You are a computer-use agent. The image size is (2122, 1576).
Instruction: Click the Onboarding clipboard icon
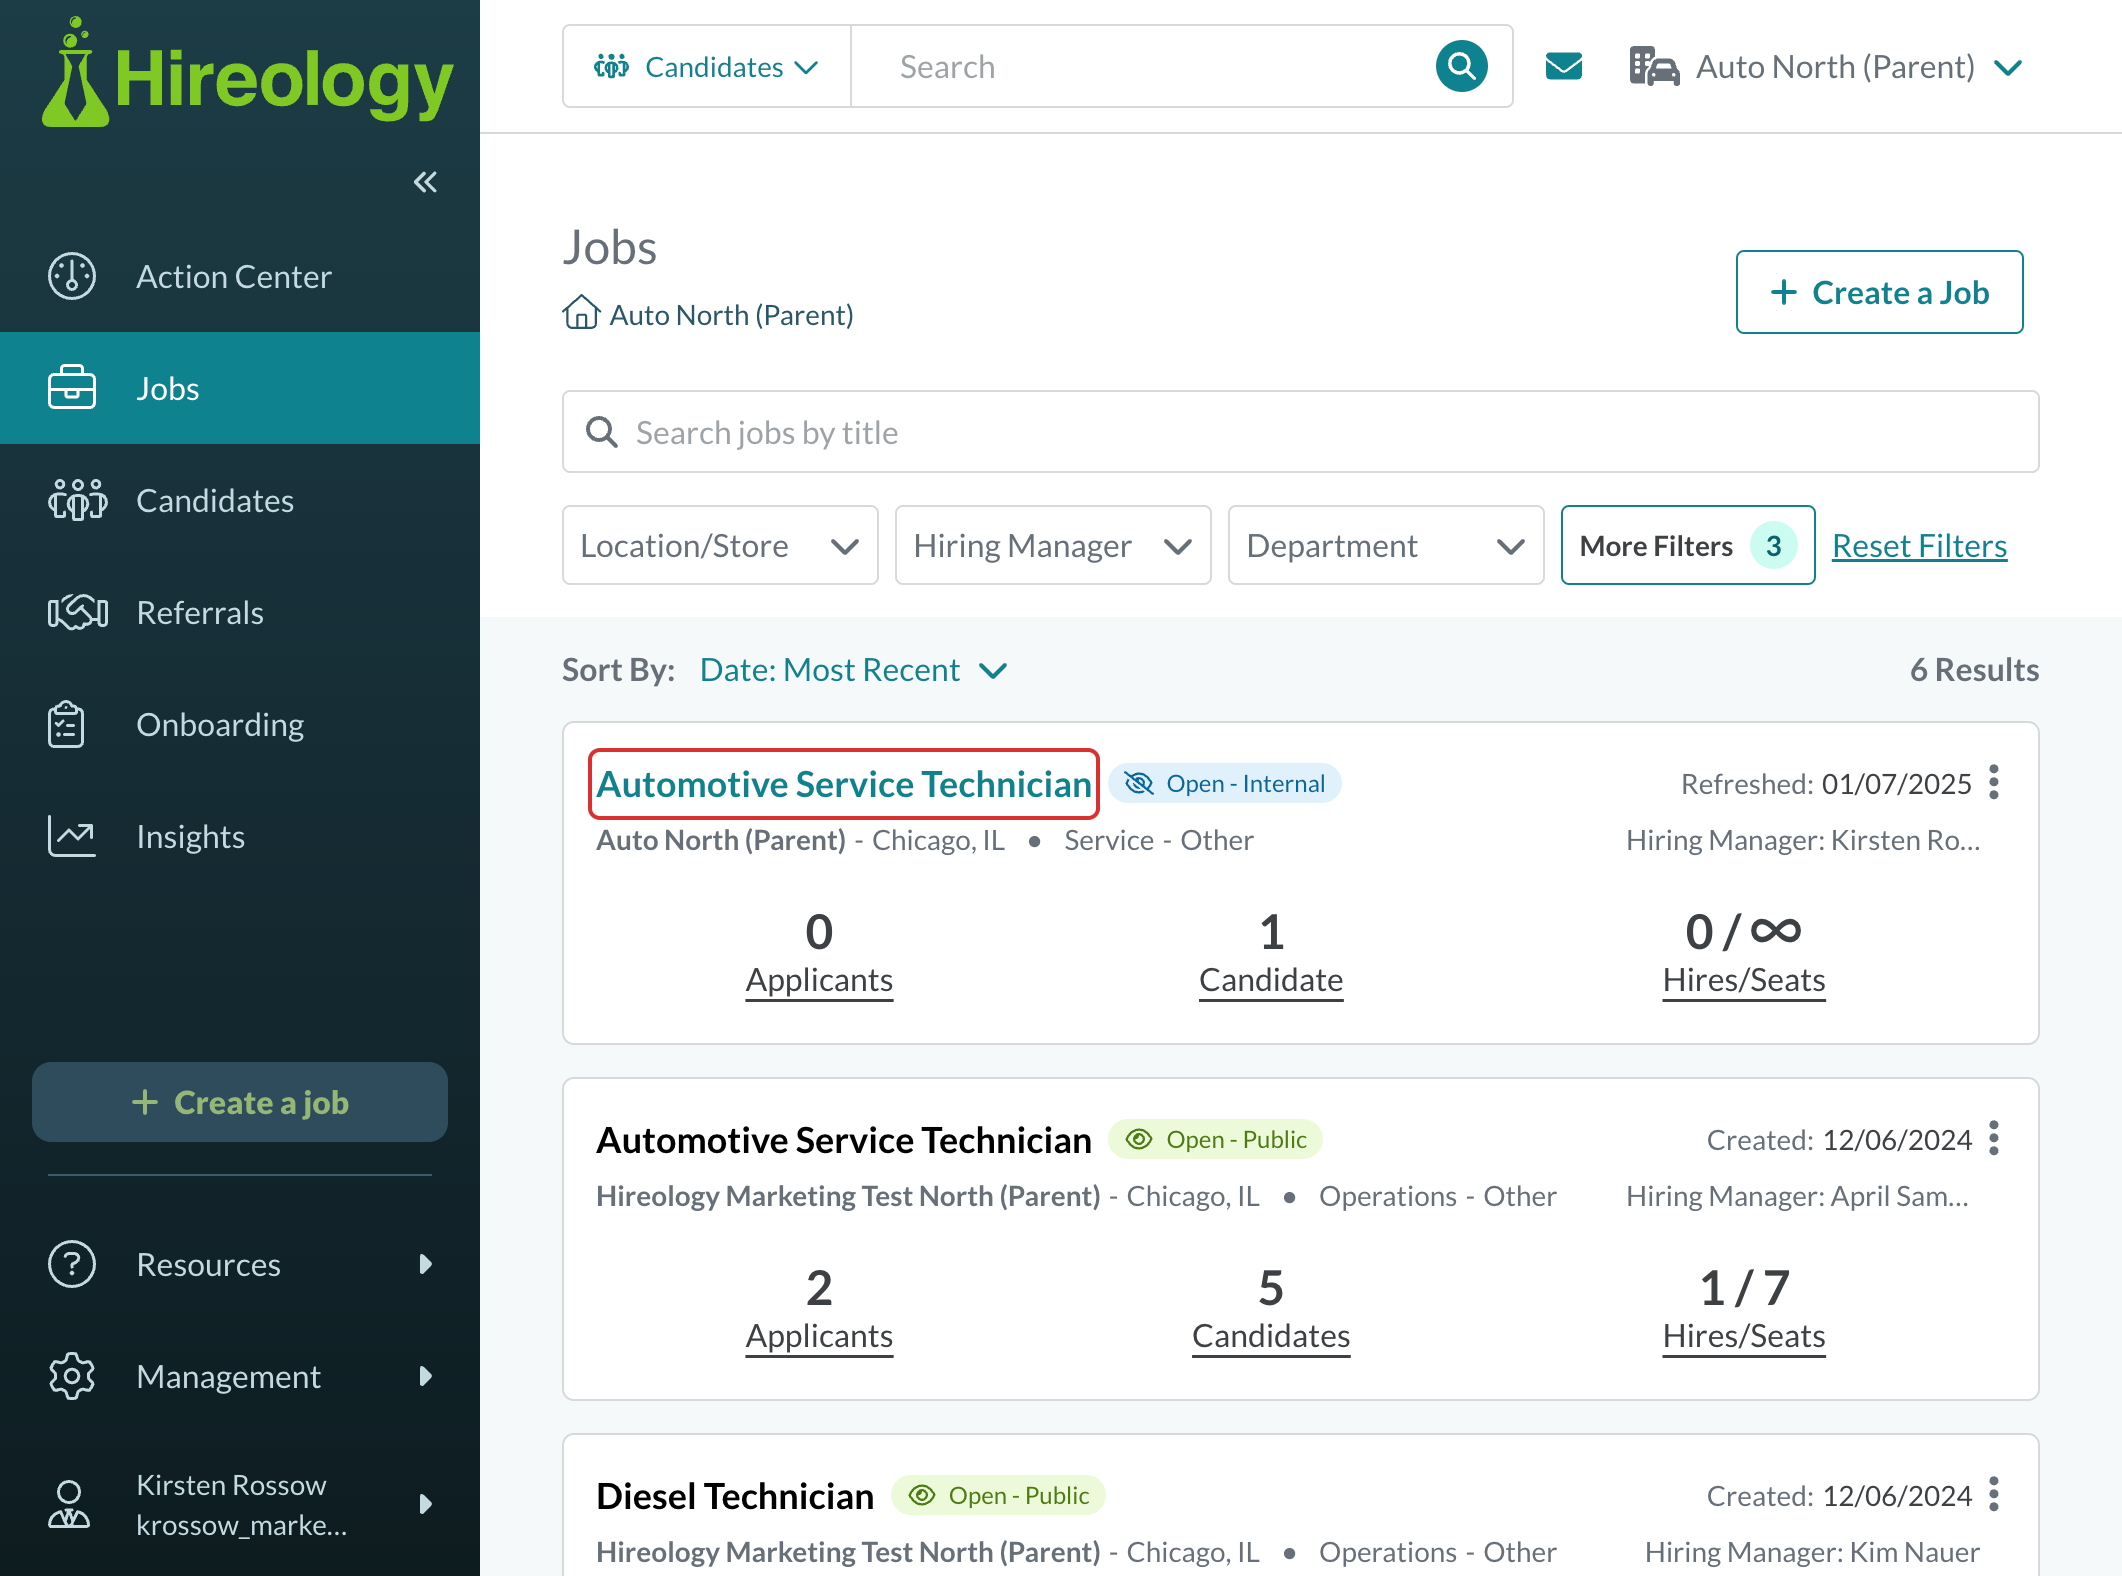66,724
